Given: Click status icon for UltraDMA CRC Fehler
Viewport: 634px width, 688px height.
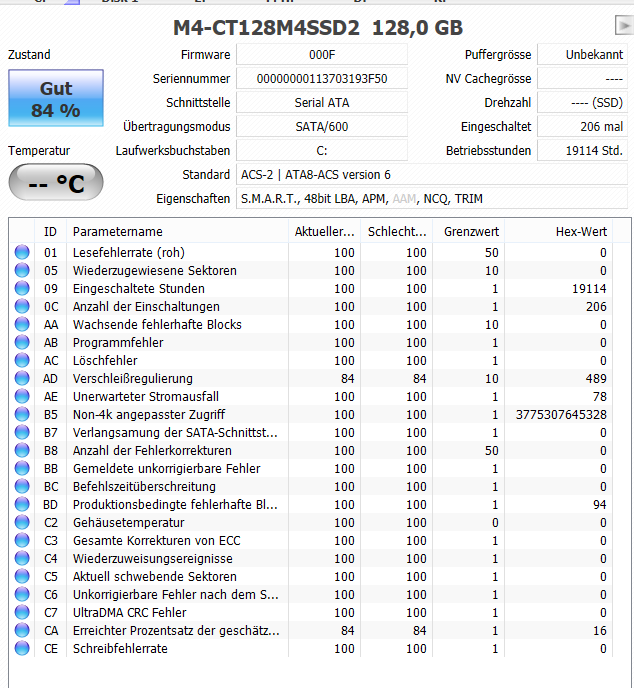Looking at the screenshot, I should click(x=22, y=612).
